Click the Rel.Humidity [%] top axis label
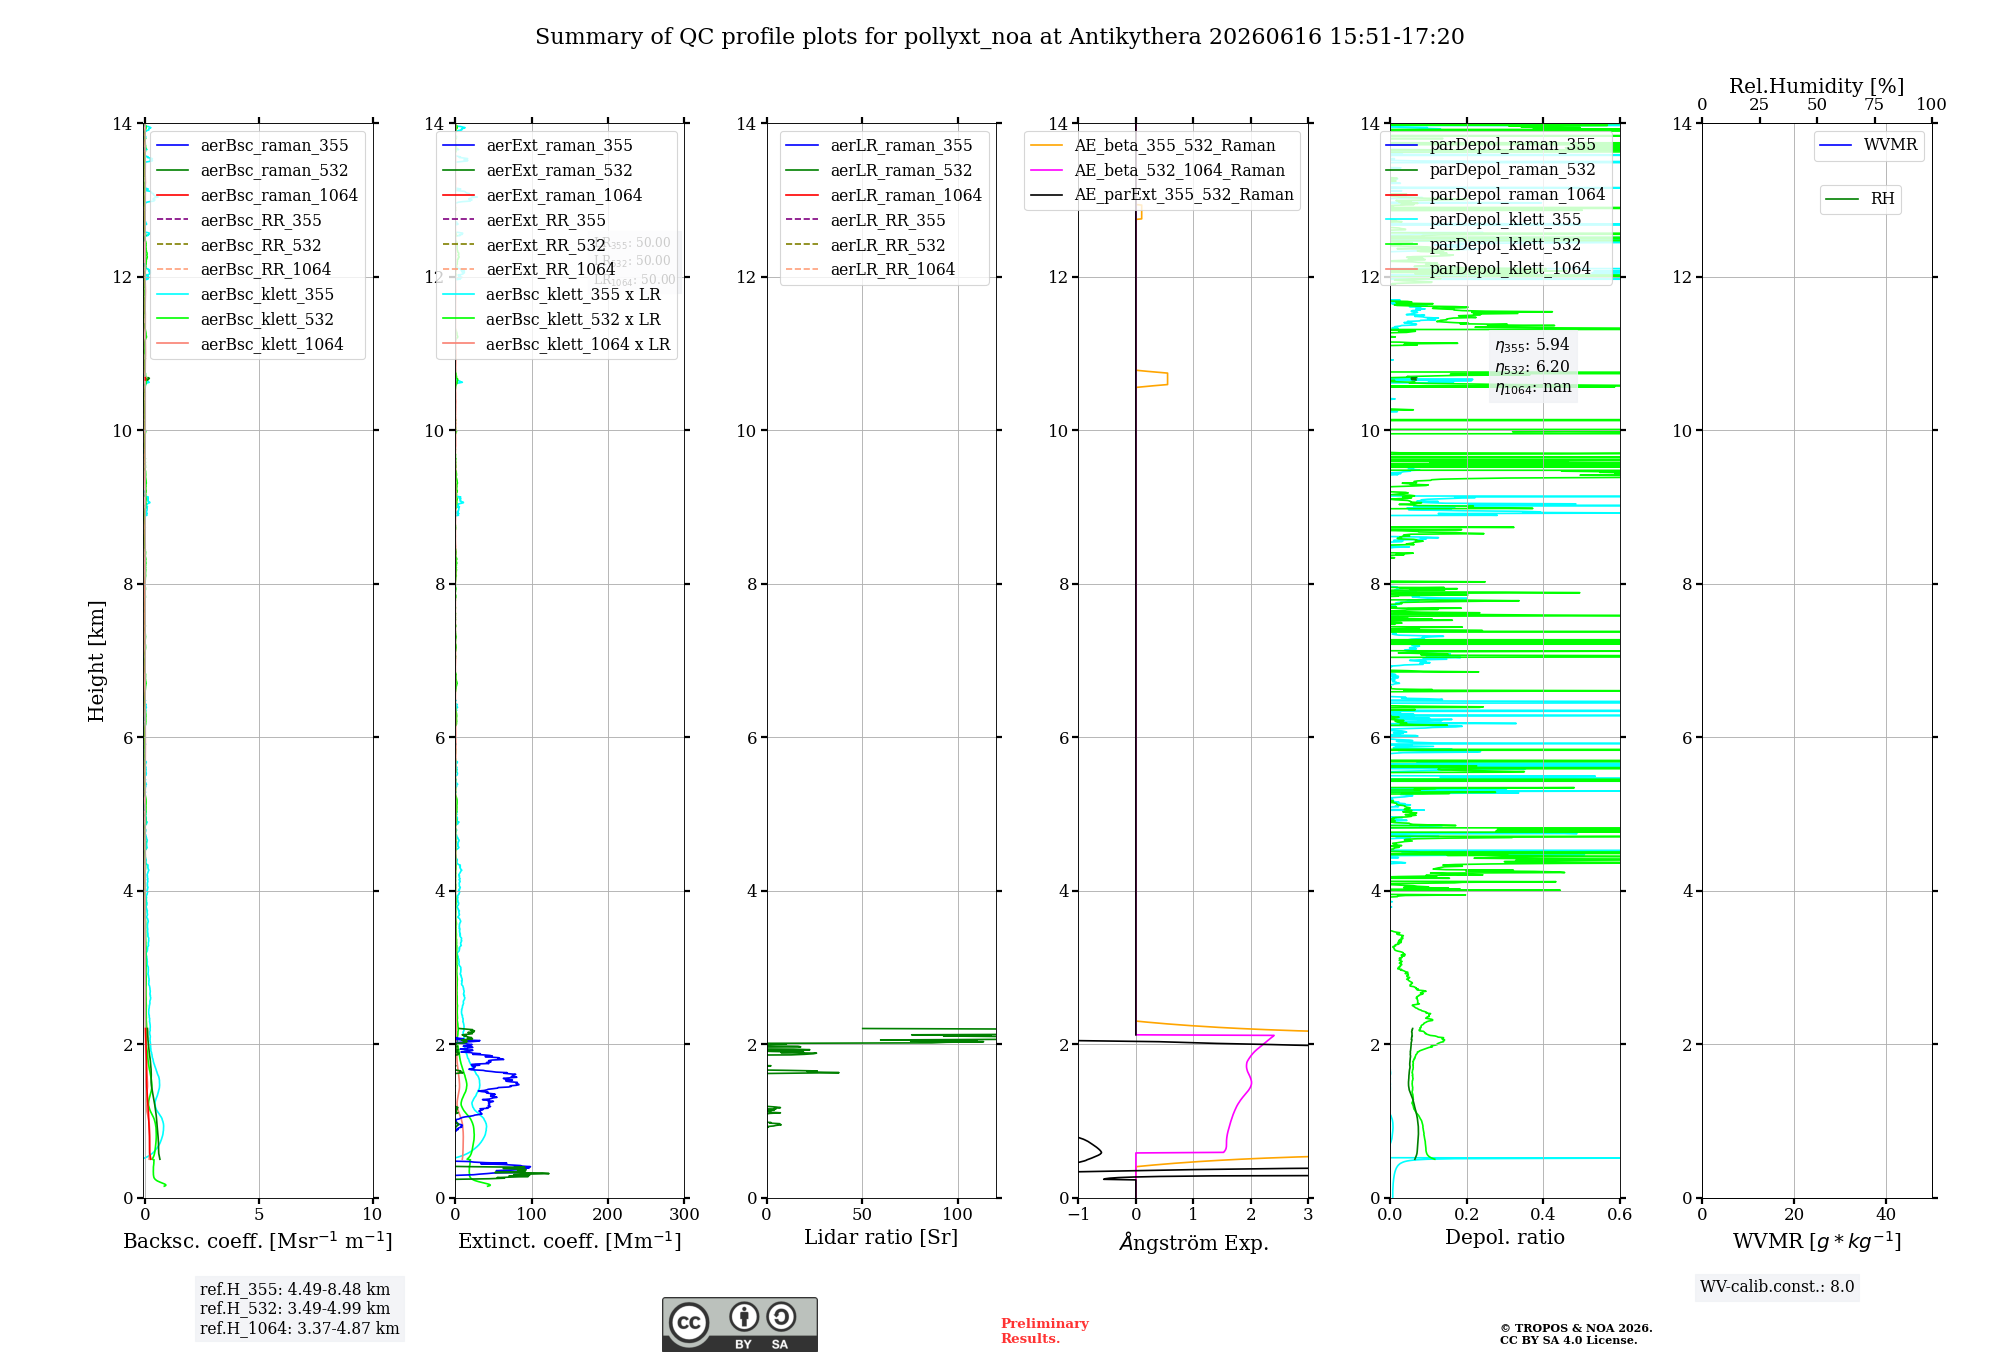The height and width of the screenshot is (1360, 2000). (x=1817, y=87)
